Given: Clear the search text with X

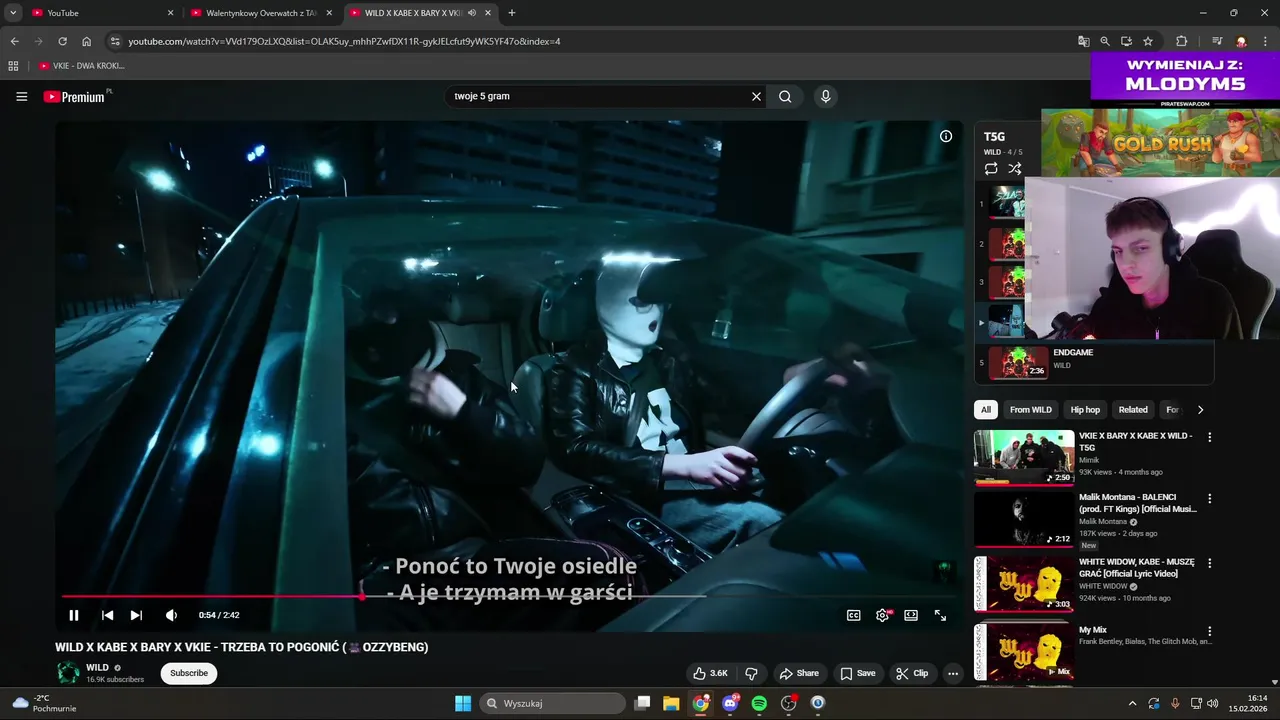Looking at the screenshot, I should [x=756, y=96].
